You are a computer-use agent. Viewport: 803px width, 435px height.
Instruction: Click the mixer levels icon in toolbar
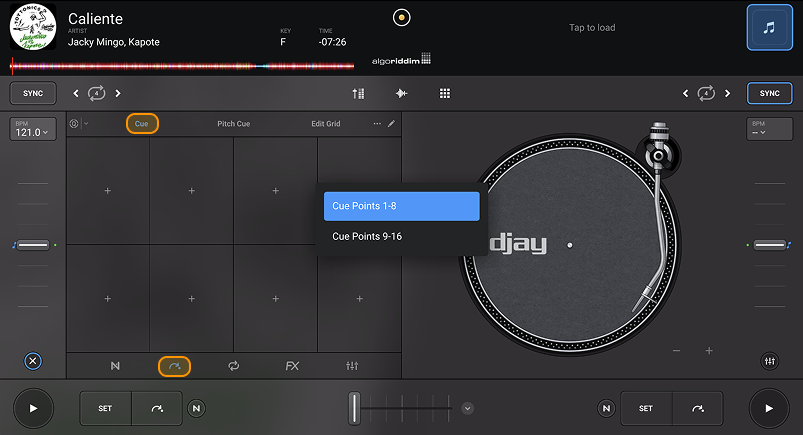click(x=358, y=93)
